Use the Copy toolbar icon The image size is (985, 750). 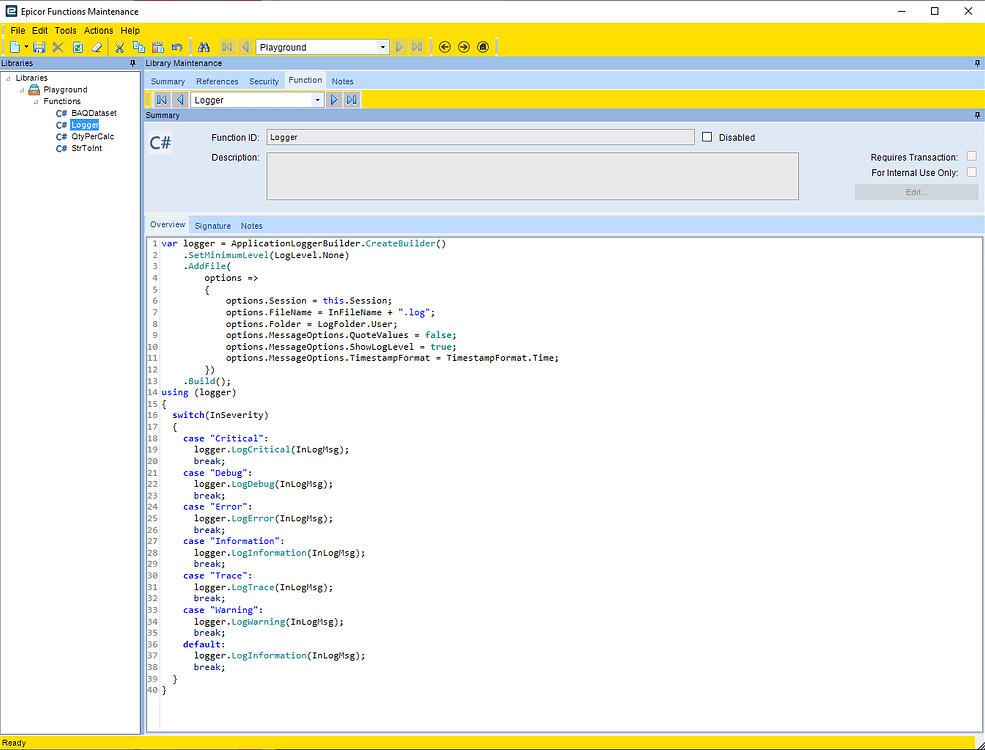138,46
